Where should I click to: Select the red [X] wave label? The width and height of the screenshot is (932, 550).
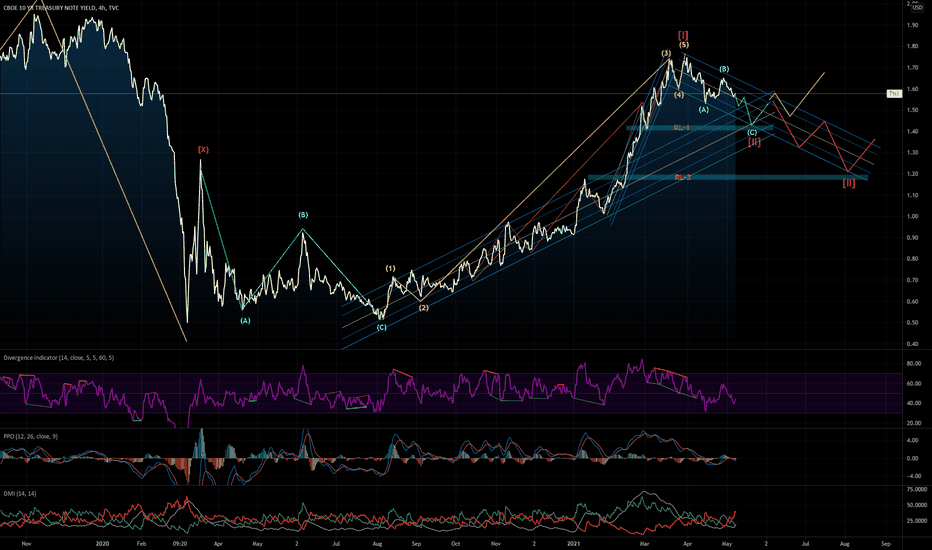[203, 150]
